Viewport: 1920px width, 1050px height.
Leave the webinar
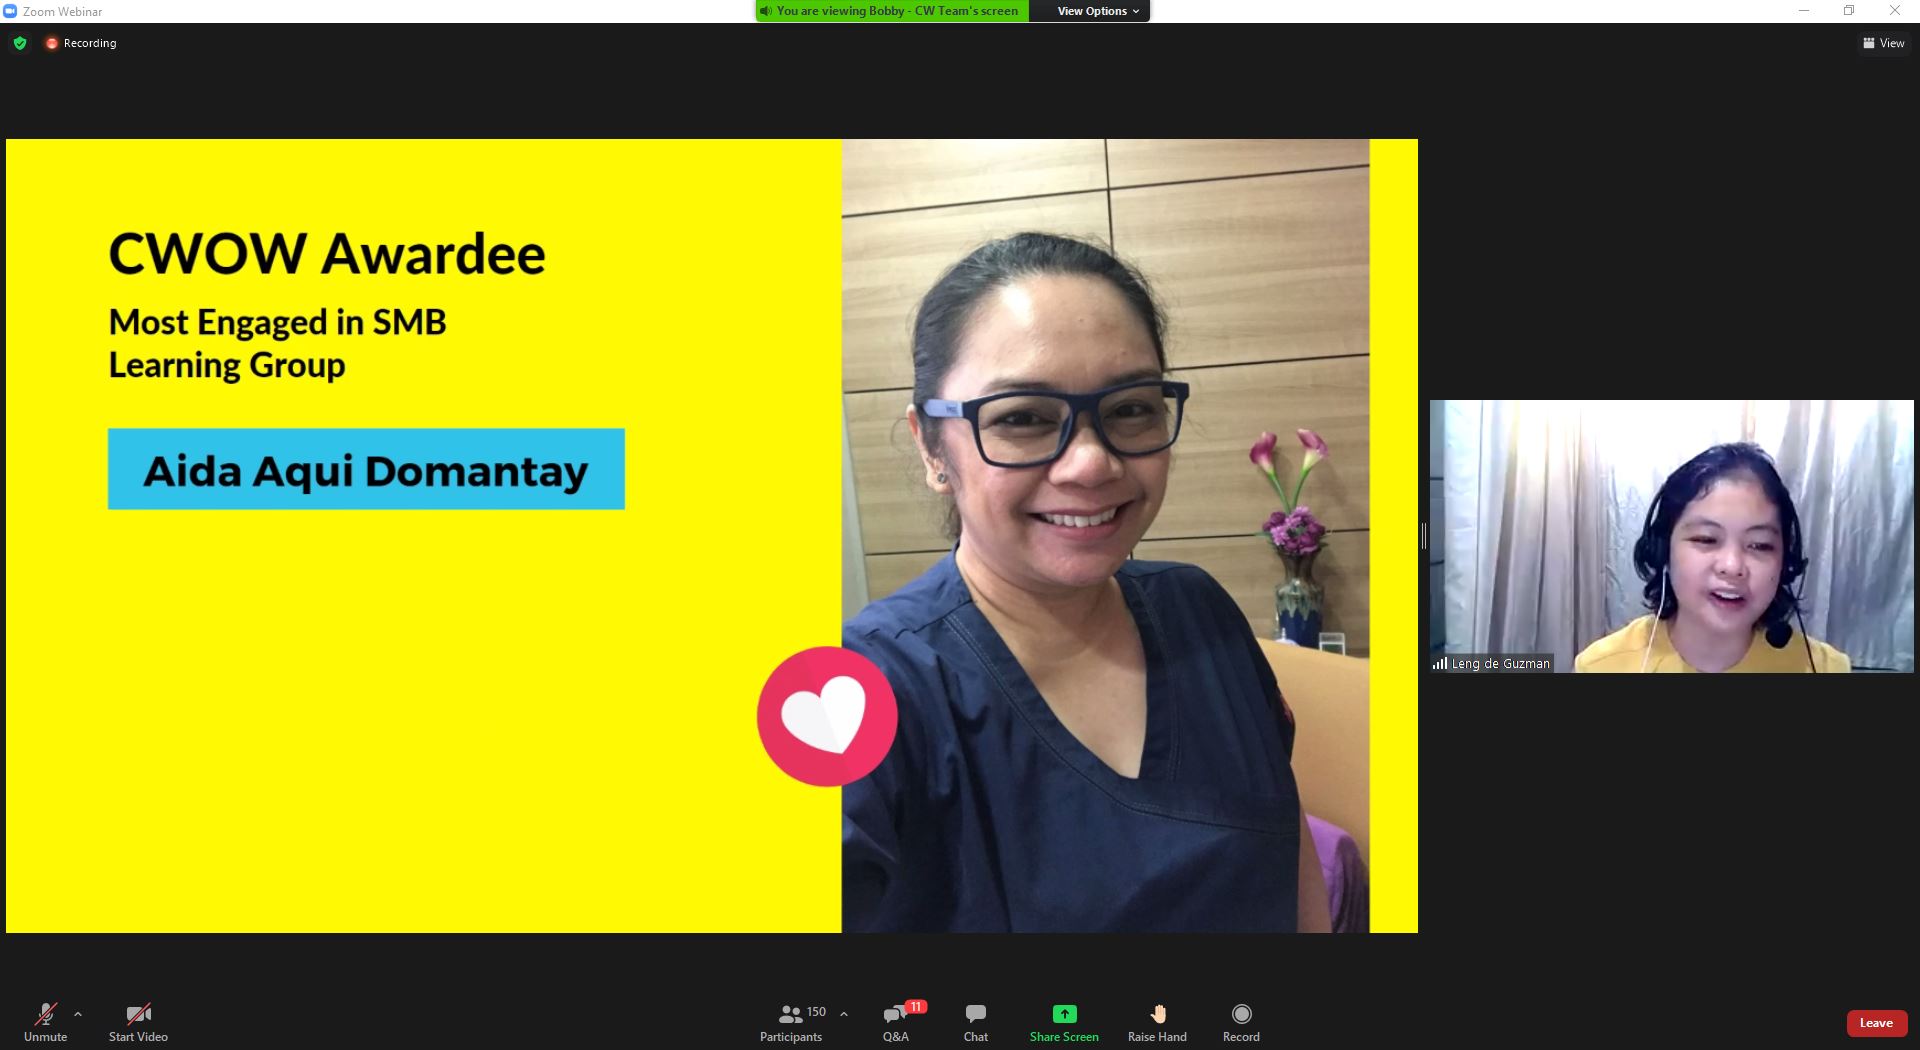(x=1876, y=1023)
